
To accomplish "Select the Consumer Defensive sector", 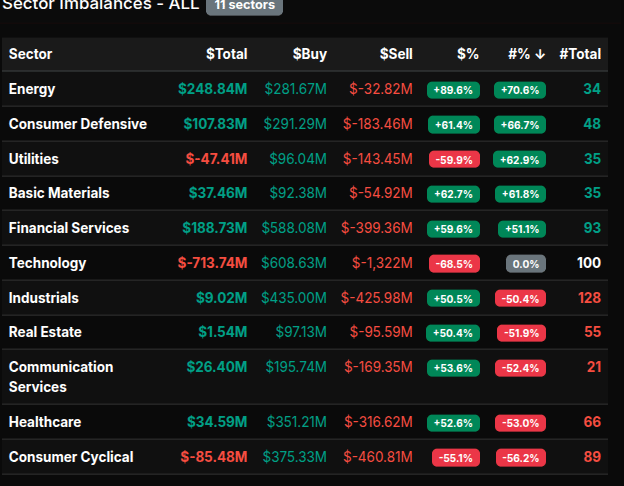I will click(78, 124).
